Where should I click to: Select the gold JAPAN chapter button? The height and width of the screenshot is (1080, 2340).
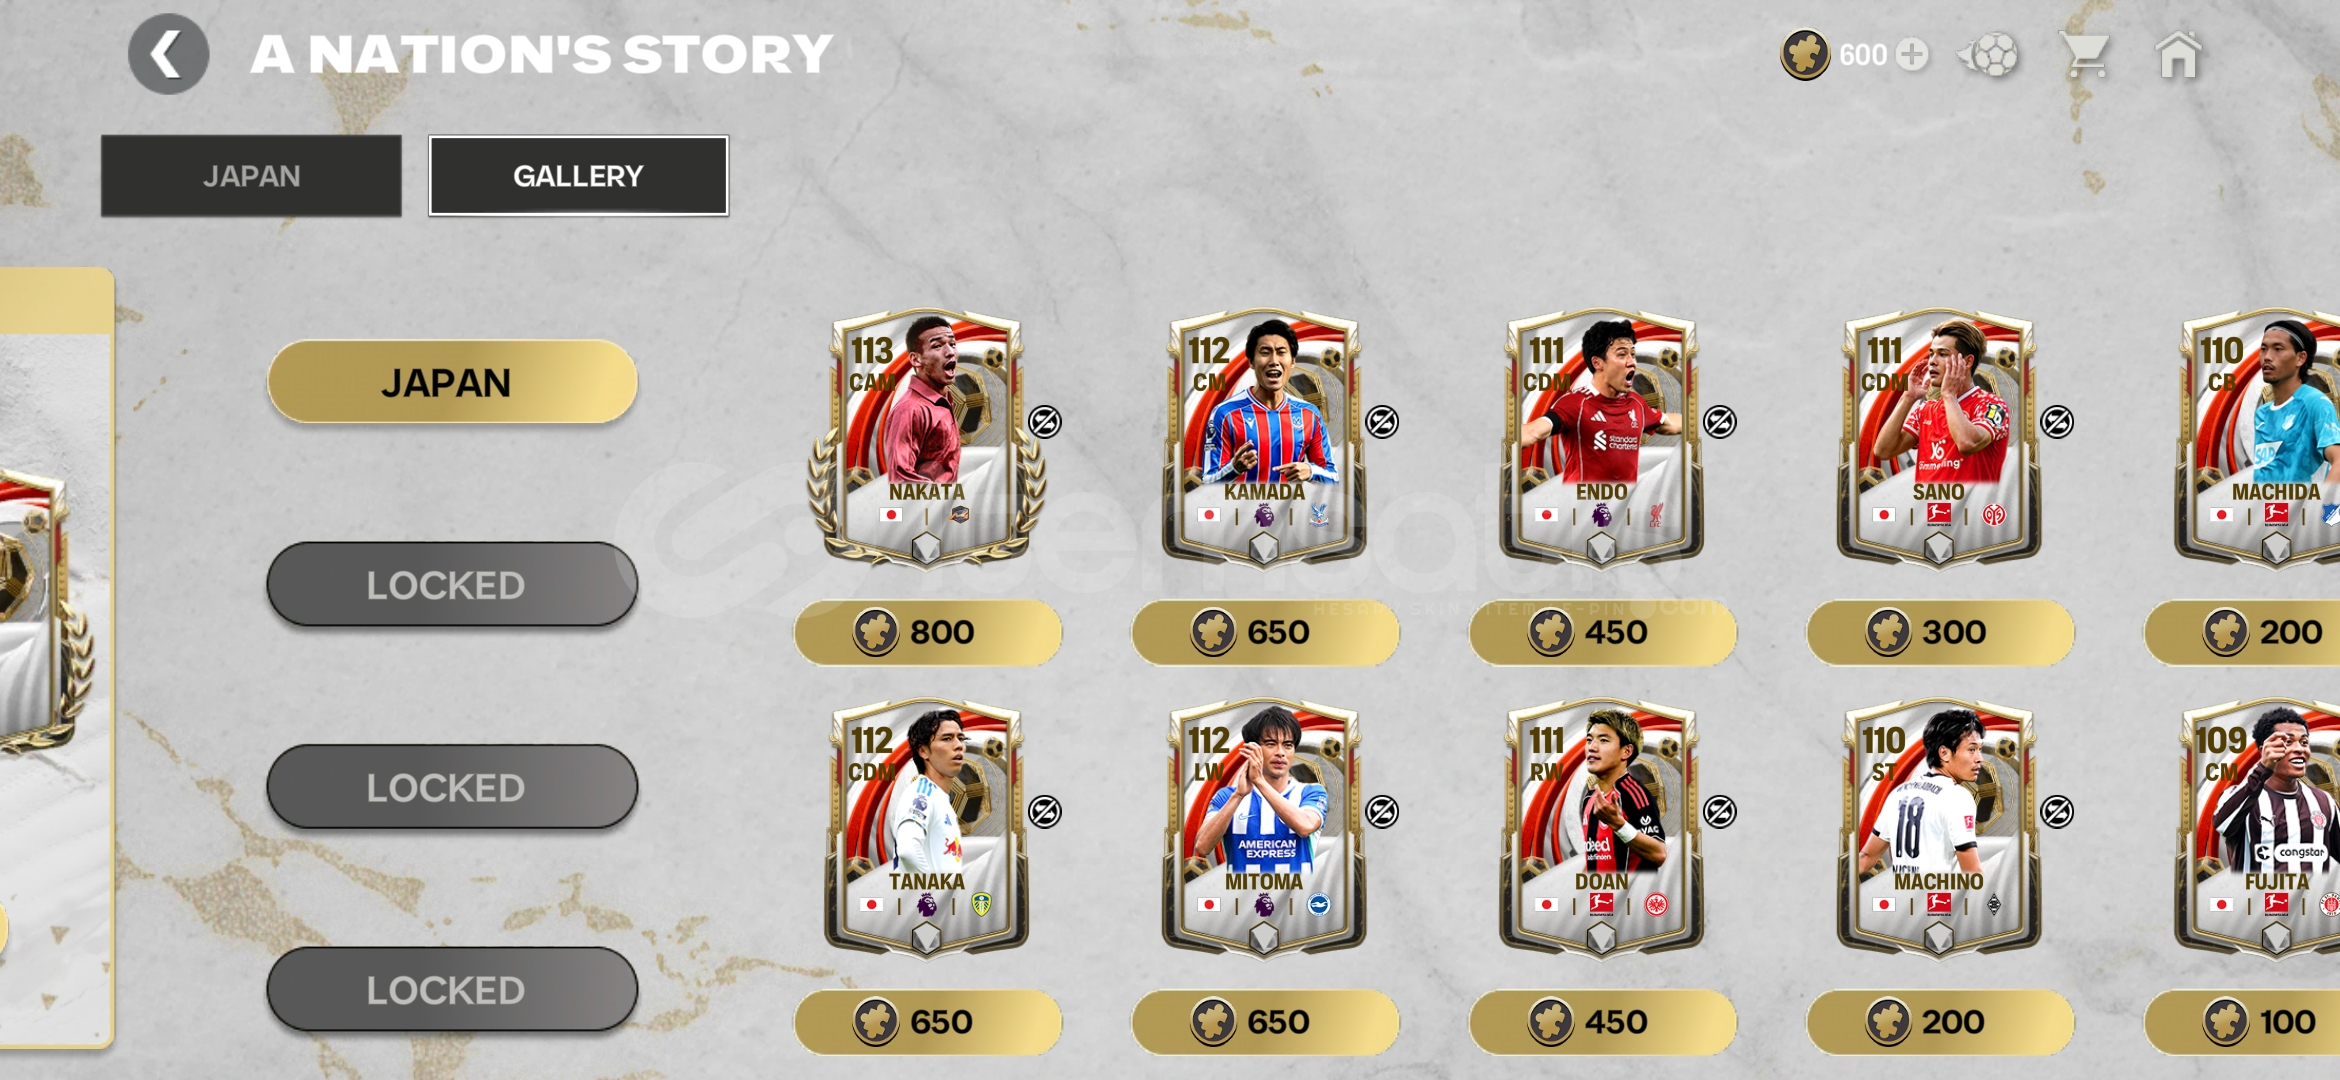452,382
